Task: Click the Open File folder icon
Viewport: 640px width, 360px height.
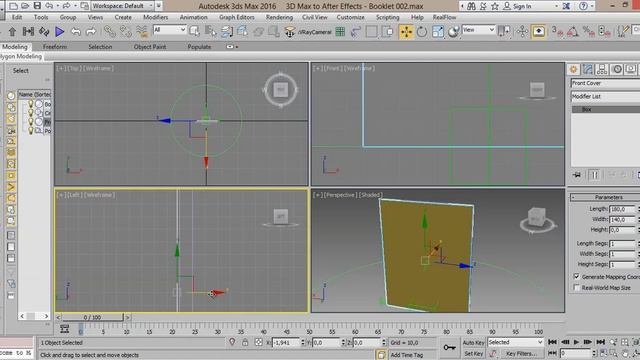Action: point(25,6)
